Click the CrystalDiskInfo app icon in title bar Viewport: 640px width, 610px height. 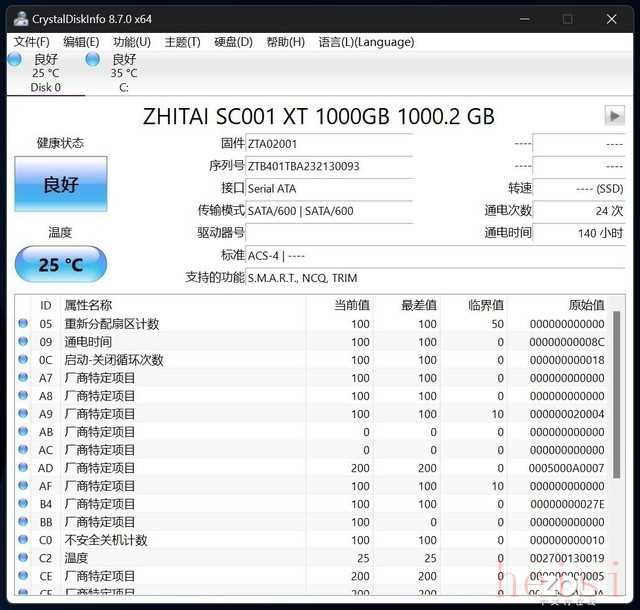click(20, 18)
